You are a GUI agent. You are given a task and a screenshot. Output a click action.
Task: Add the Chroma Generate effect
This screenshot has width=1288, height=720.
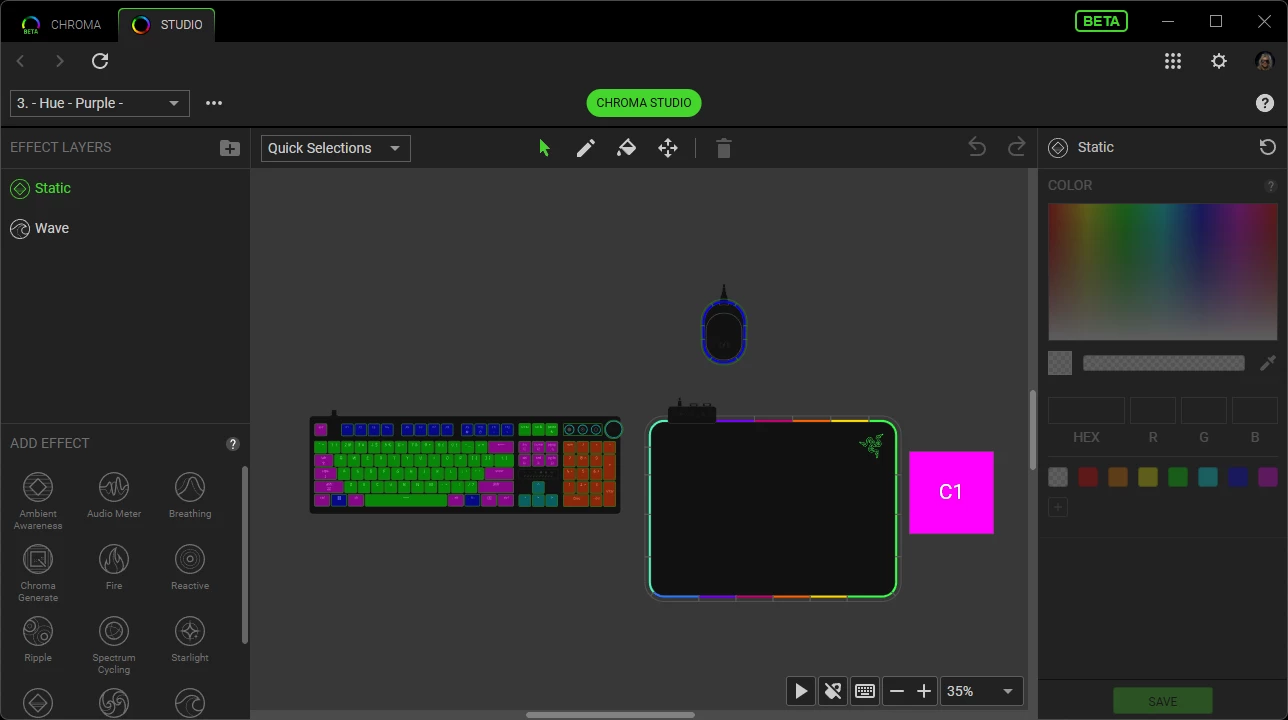pyautogui.click(x=38, y=572)
